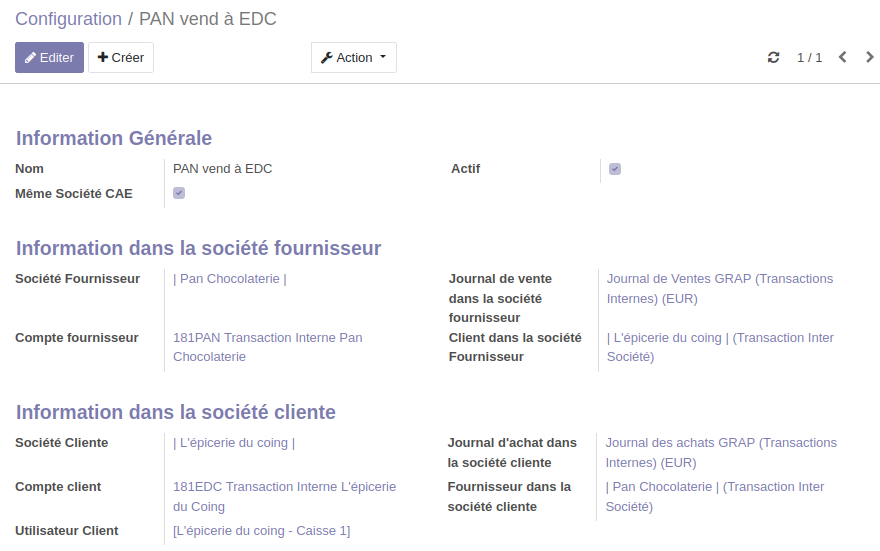
Task: Click the PAN vend à EDC name value
Action: (x=223, y=169)
